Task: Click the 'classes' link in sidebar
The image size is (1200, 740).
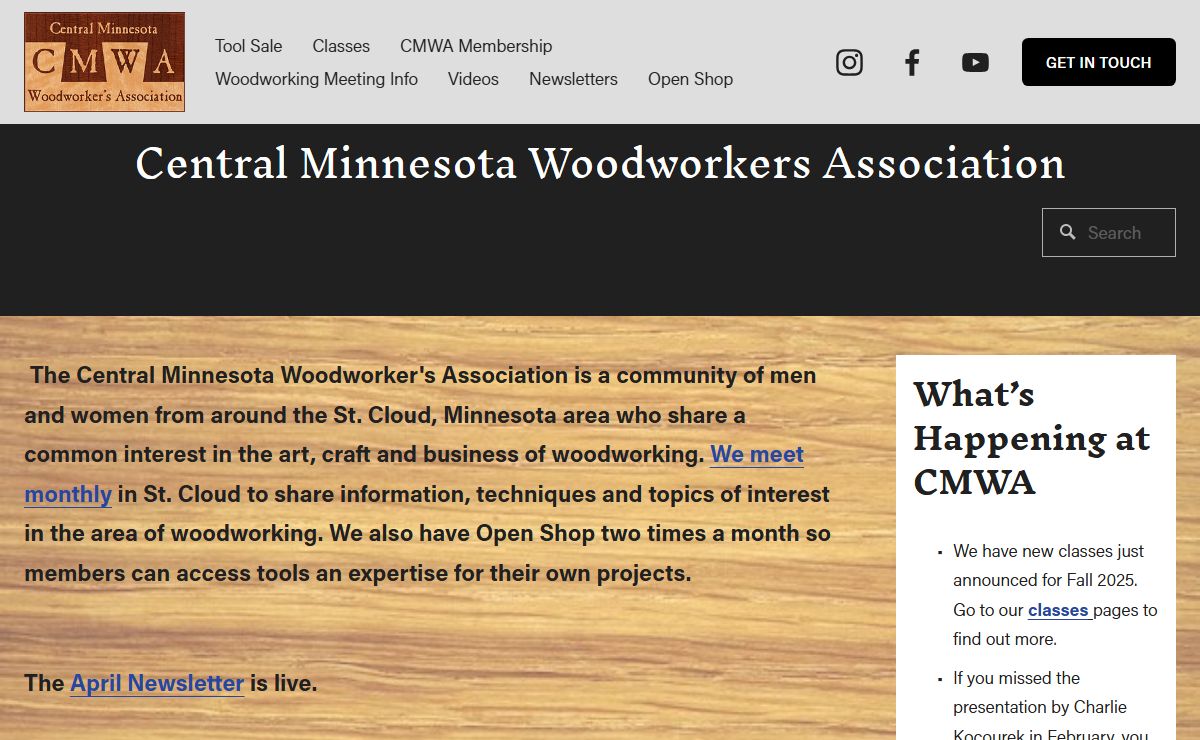Action: coord(1058,610)
